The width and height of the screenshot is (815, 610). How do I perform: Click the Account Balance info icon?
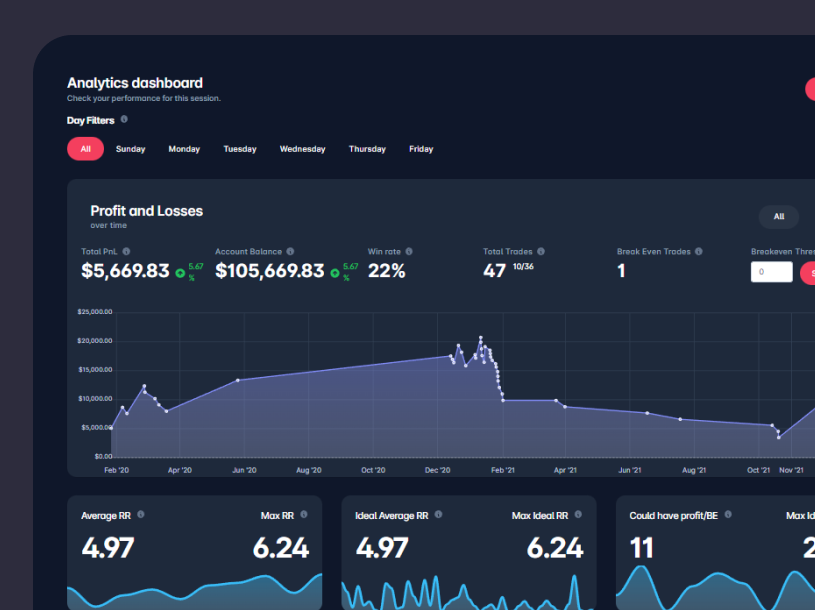(290, 252)
